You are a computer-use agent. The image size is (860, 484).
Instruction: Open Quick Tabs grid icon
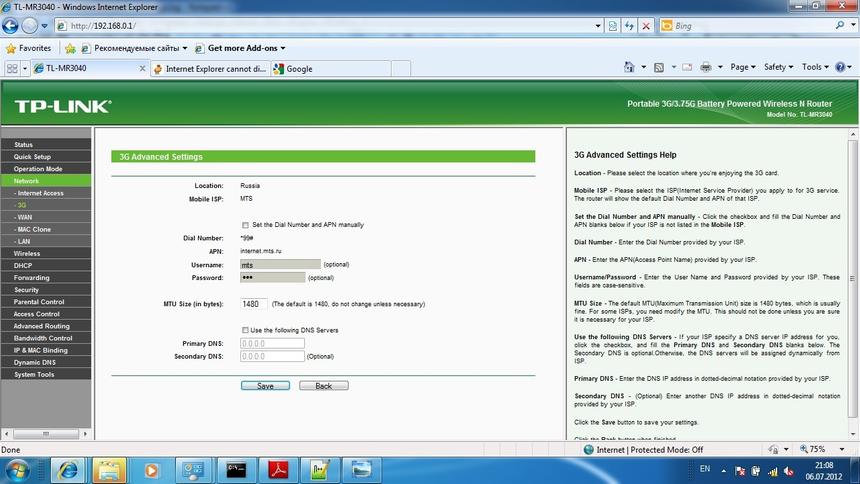coord(12,69)
